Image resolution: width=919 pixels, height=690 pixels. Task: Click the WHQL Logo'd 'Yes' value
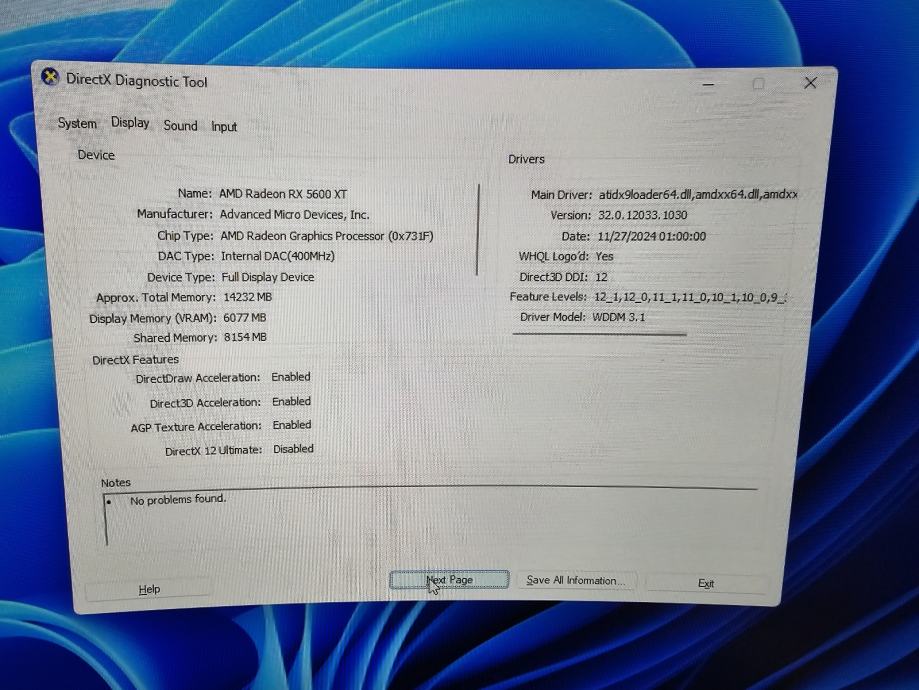pos(604,256)
